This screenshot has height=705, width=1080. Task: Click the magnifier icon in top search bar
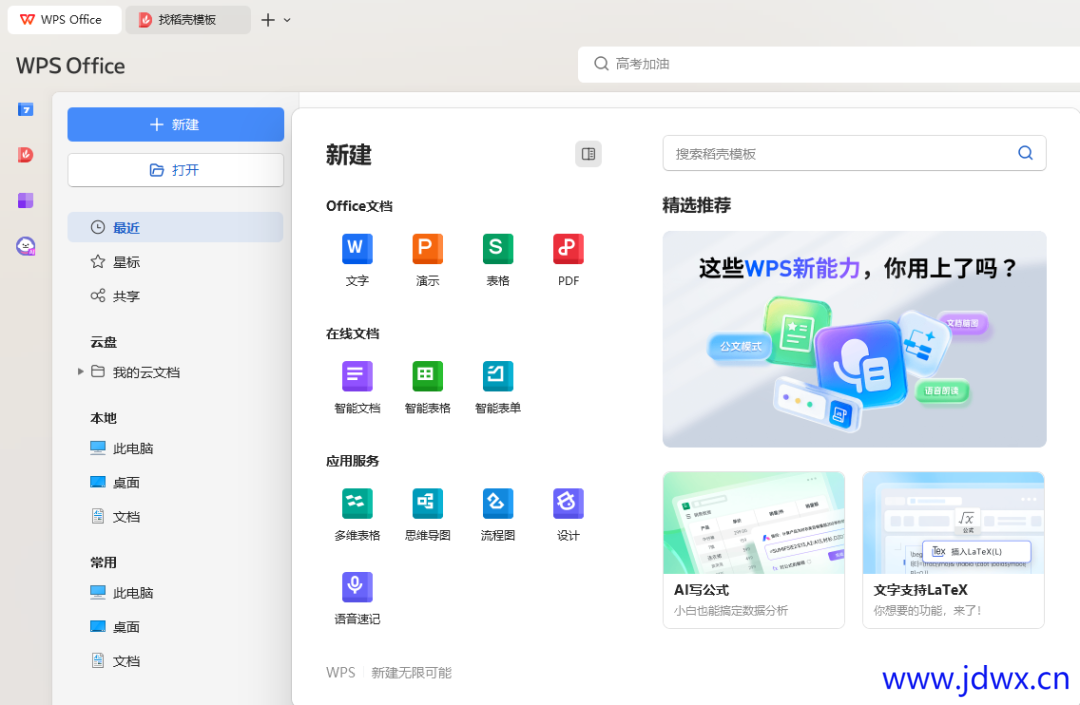click(x=601, y=63)
